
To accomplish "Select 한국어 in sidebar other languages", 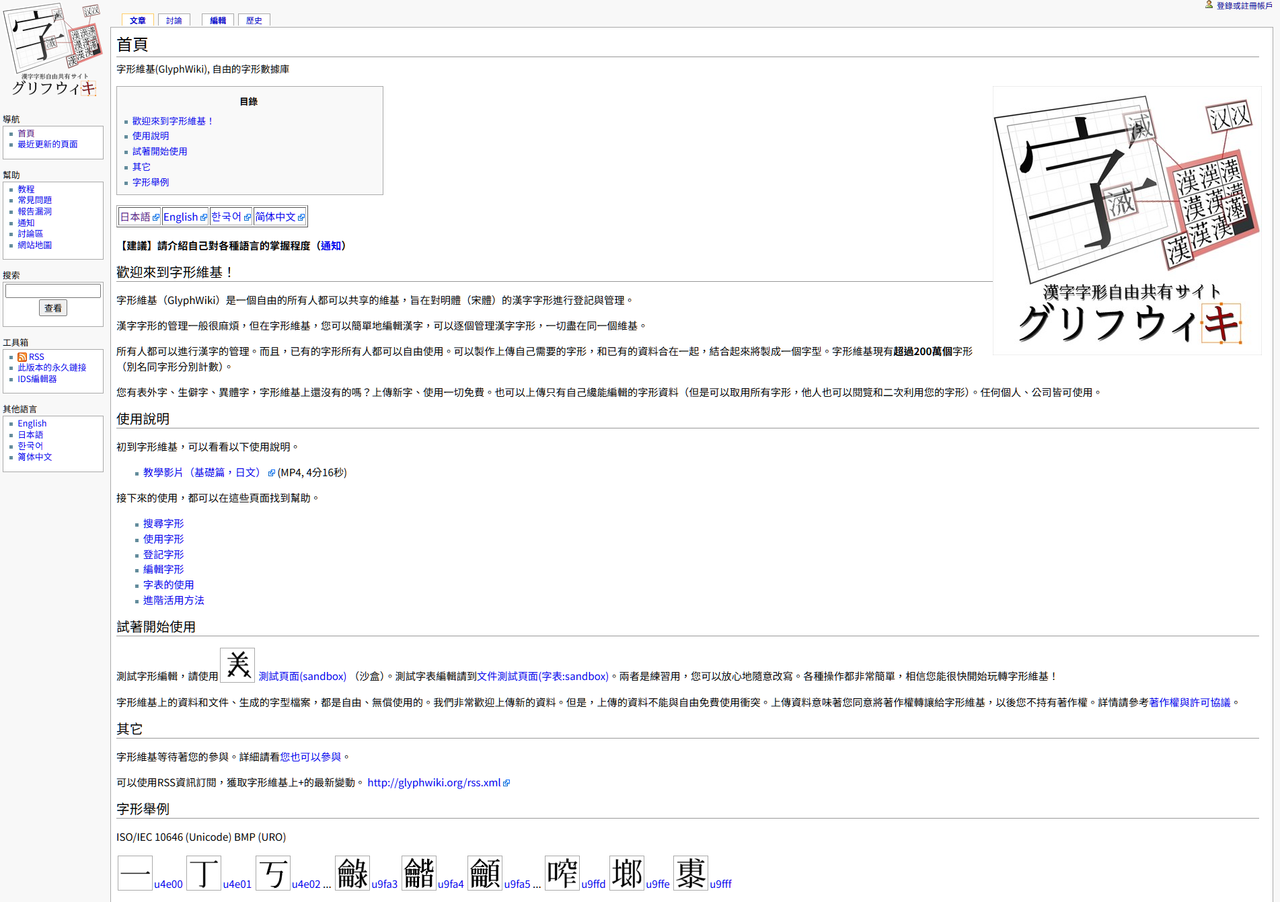I will [x=30, y=446].
